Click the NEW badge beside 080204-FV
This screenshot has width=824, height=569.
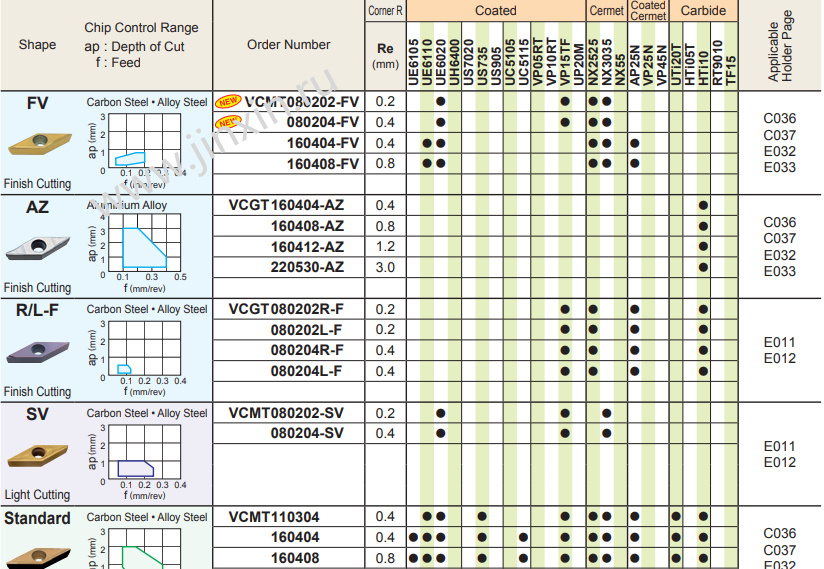[229, 122]
